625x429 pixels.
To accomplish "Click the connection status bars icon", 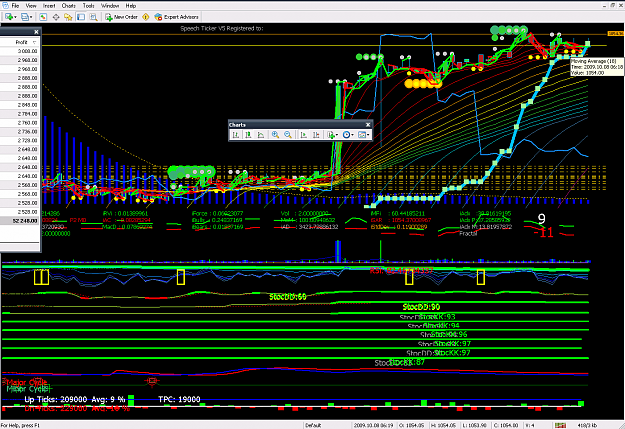I will 560,425.
